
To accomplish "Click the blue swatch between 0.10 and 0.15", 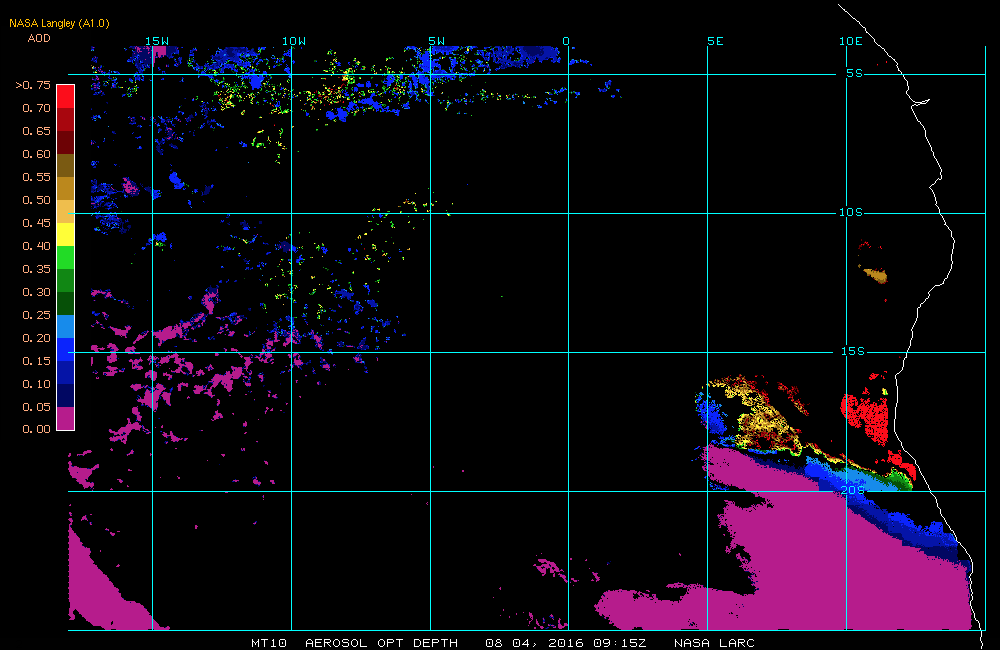I will click(66, 372).
